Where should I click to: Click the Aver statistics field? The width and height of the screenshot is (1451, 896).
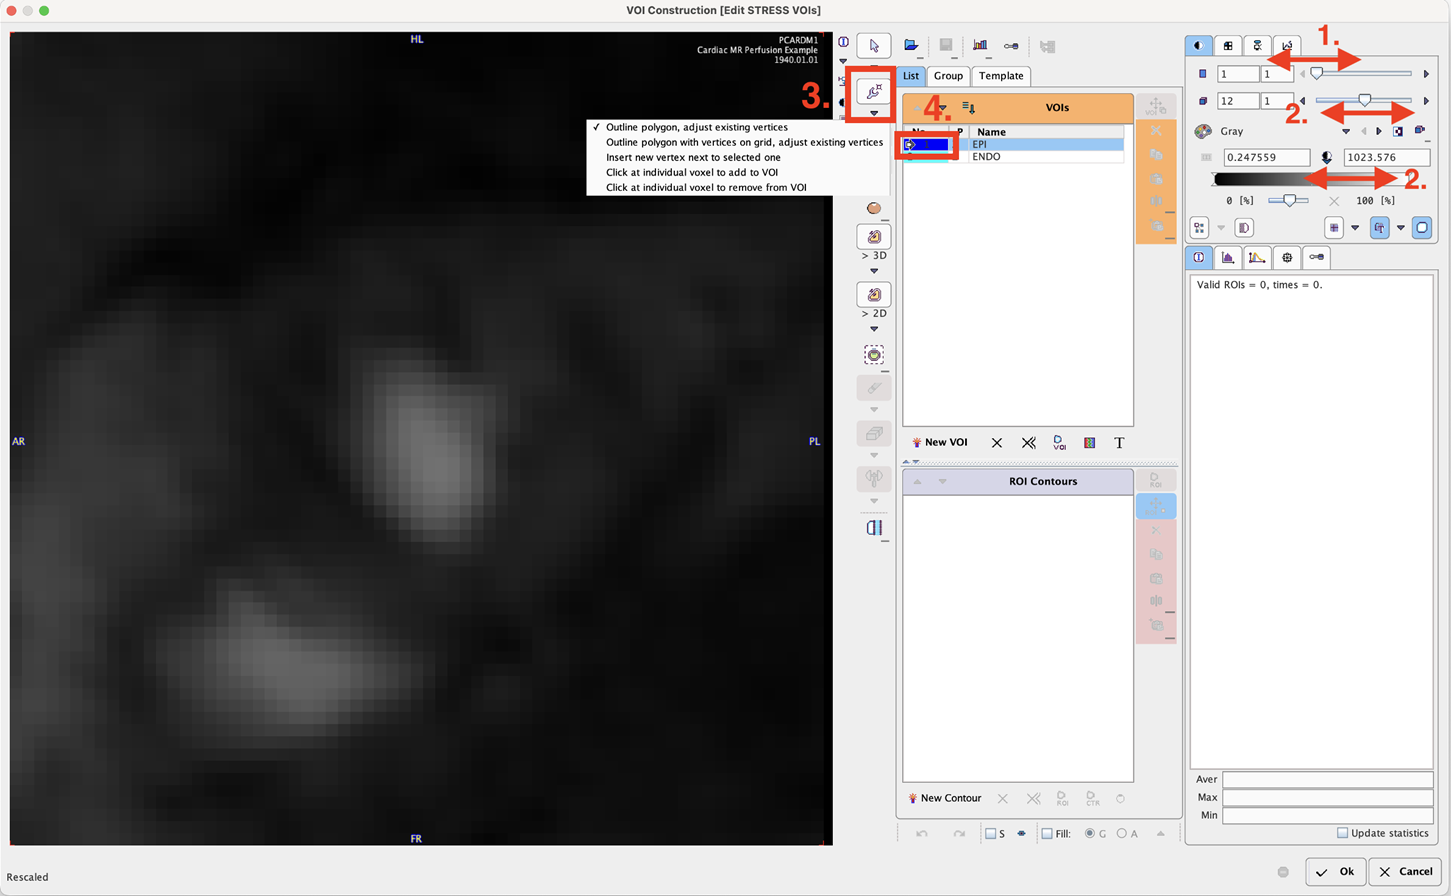[x=1327, y=779]
